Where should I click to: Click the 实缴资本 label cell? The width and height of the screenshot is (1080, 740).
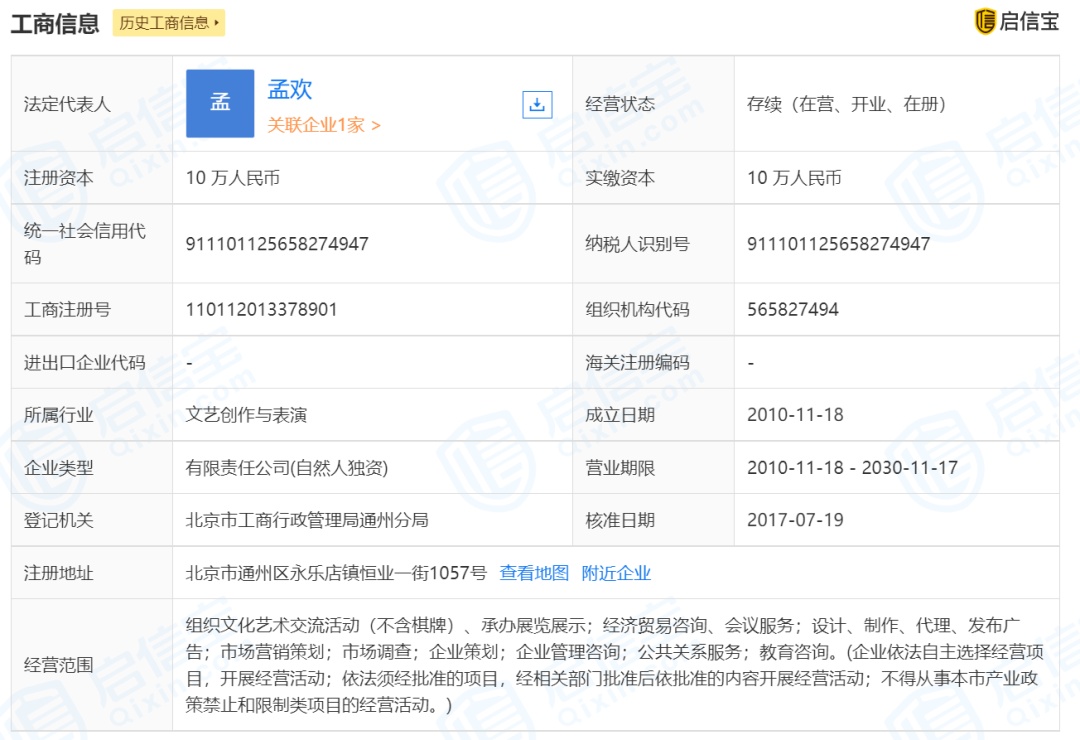653,178
